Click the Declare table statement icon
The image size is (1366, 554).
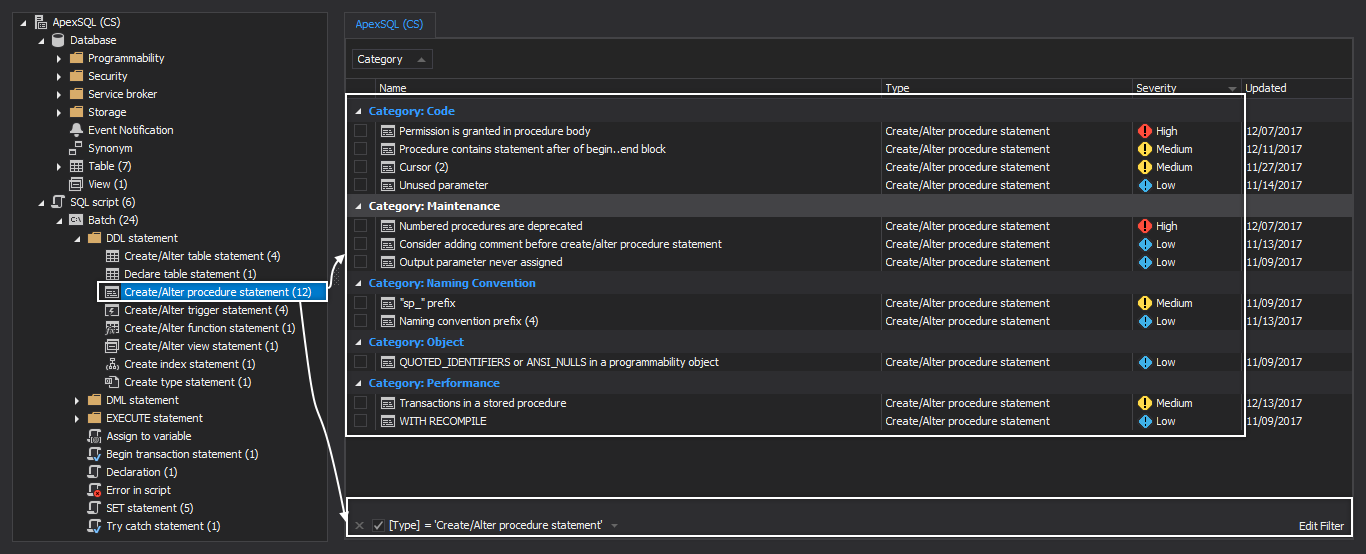click(x=113, y=274)
